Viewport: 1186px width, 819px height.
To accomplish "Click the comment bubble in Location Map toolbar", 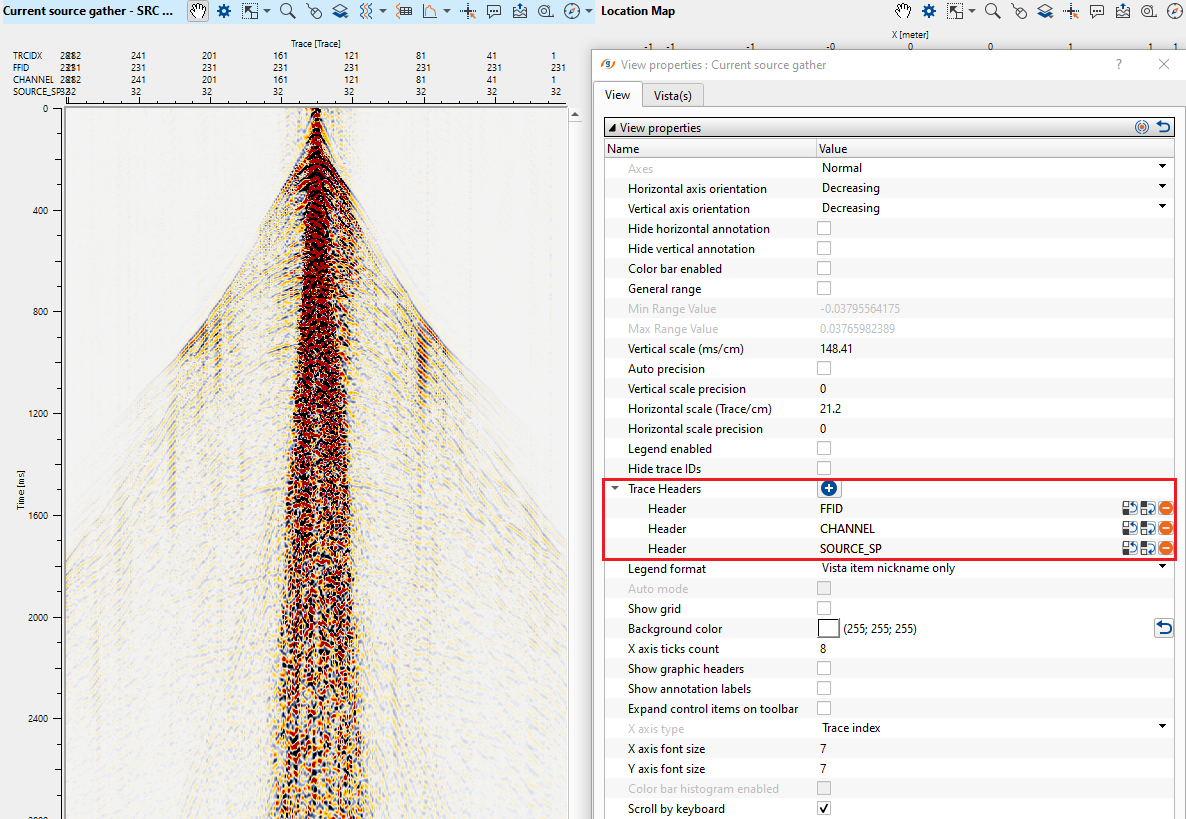I will click(x=1097, y=11).
